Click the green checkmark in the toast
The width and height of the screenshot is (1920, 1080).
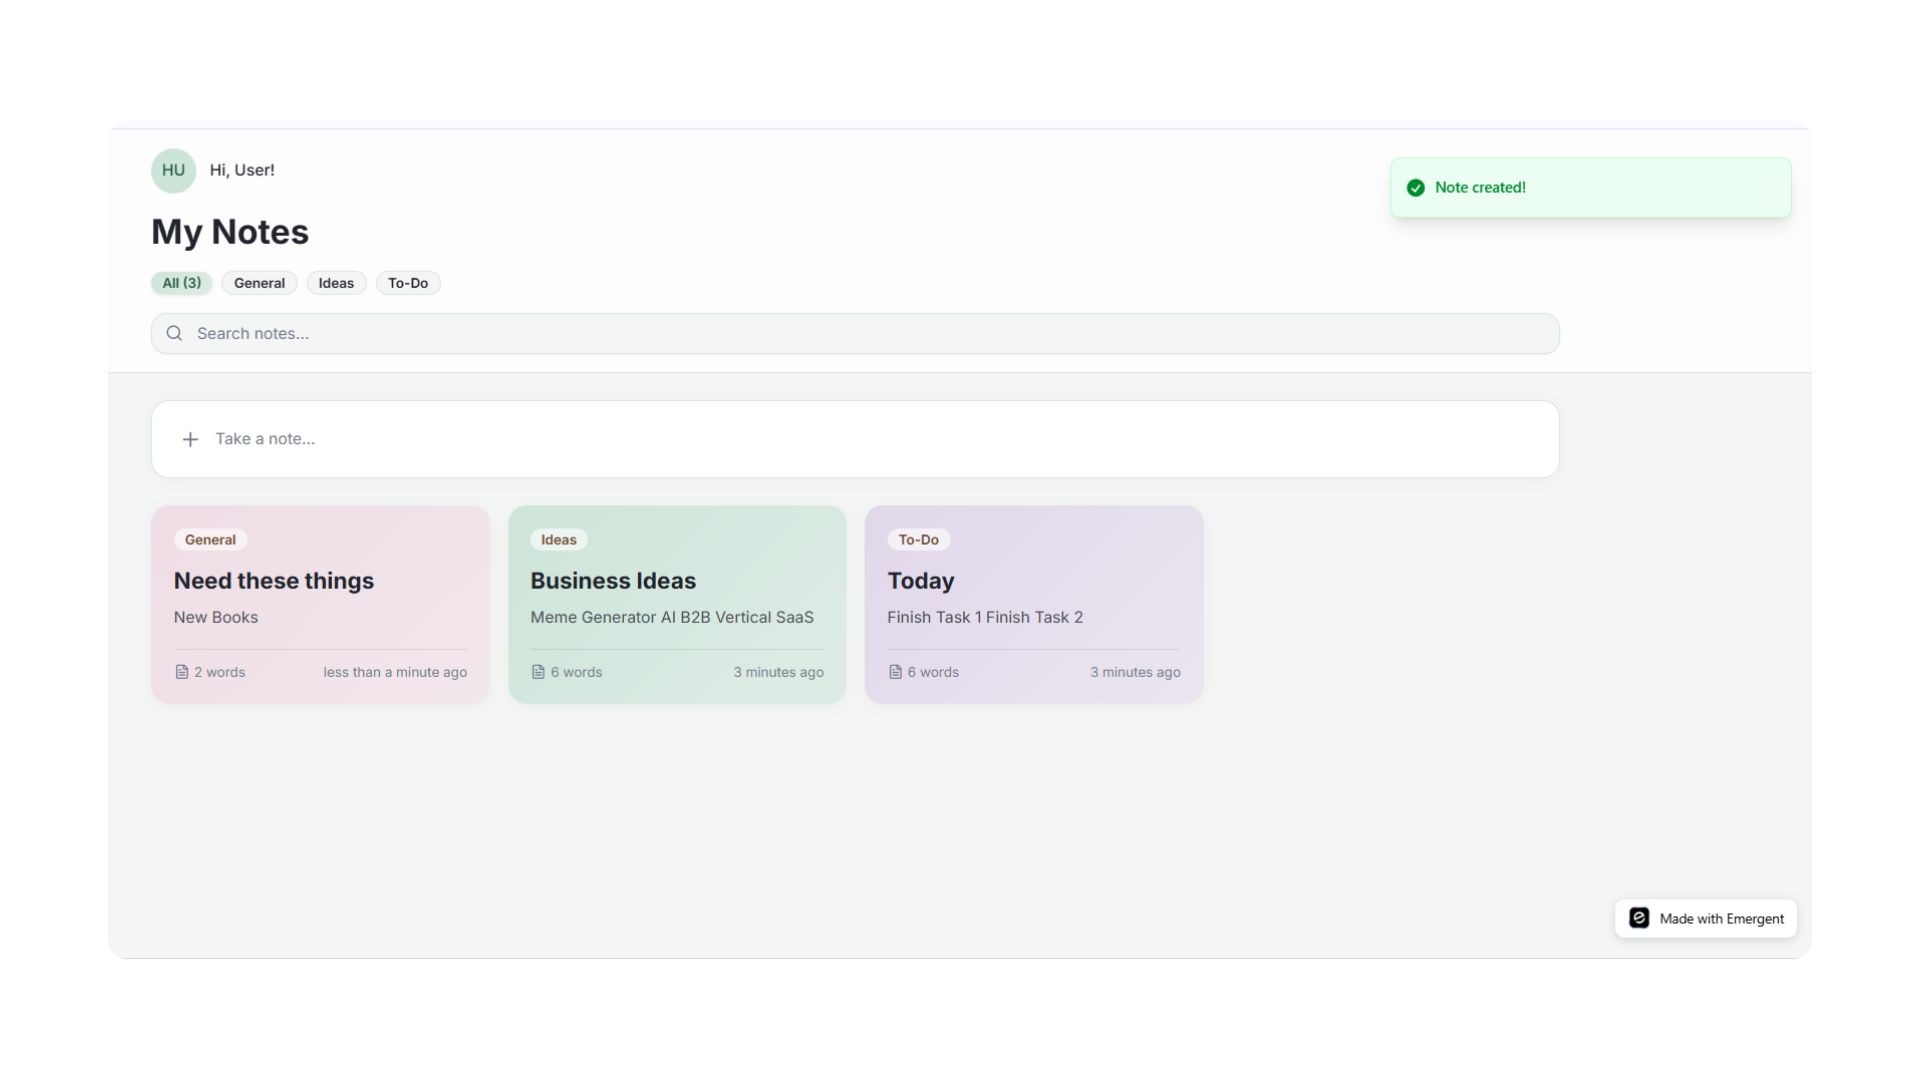(x=1415, y=187)
